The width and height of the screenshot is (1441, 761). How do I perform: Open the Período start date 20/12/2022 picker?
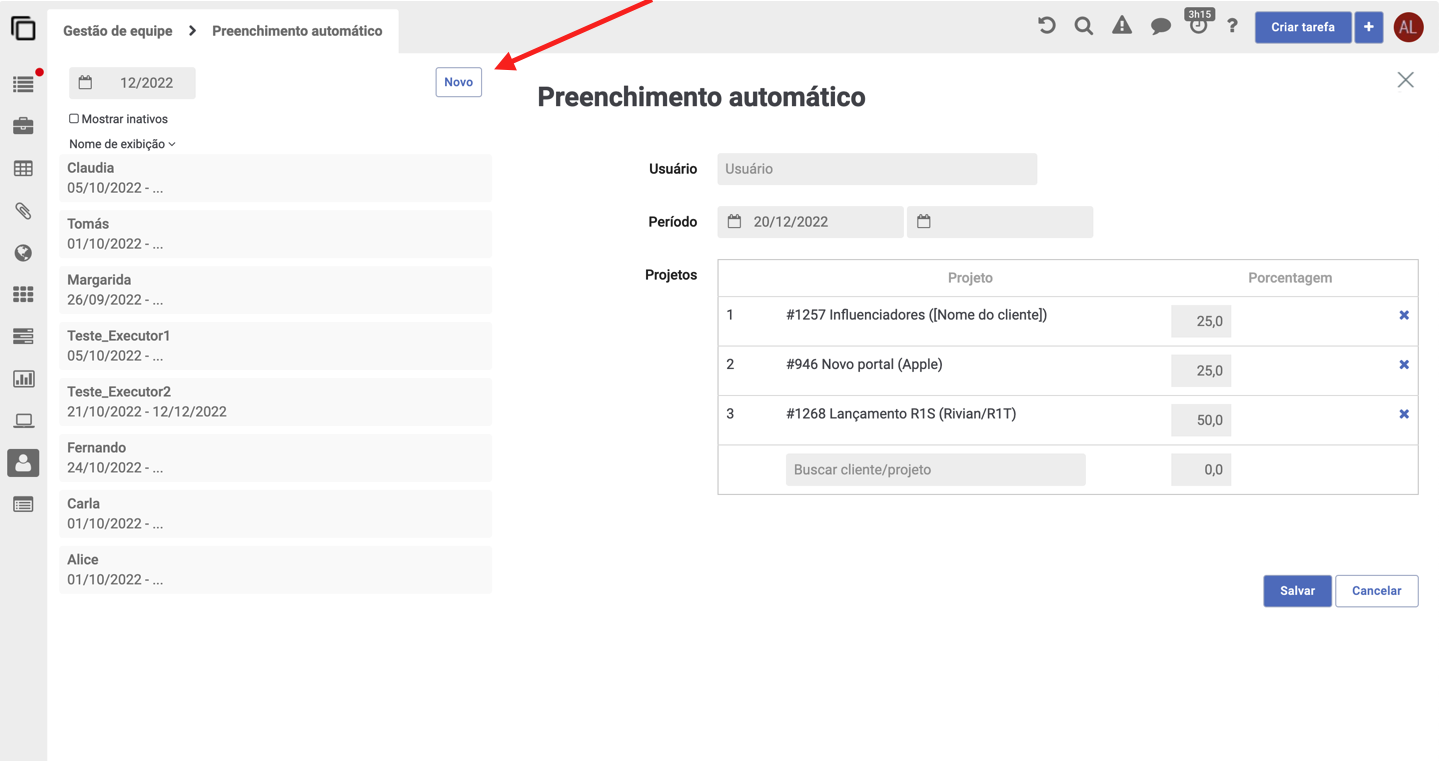[810, 222]
